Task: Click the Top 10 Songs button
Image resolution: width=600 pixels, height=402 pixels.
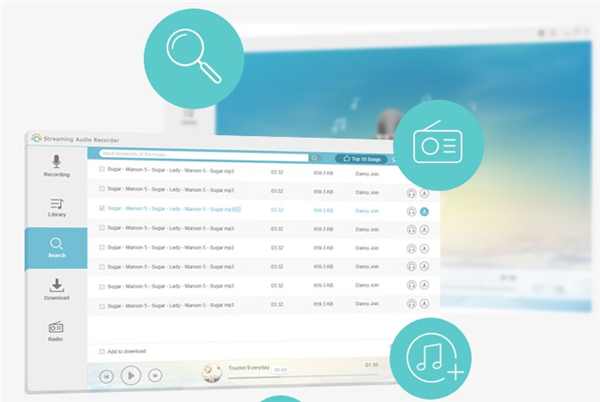Action: coord(364,159)
